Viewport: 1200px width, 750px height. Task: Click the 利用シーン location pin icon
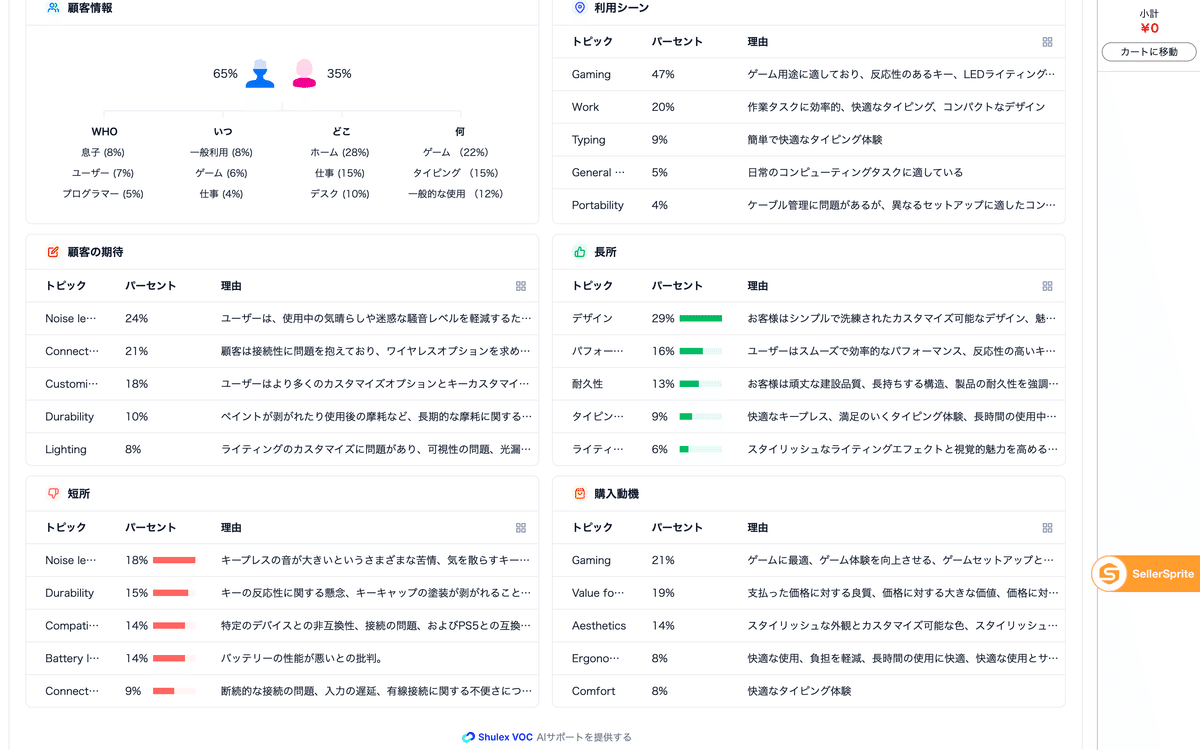coord(580,8)
